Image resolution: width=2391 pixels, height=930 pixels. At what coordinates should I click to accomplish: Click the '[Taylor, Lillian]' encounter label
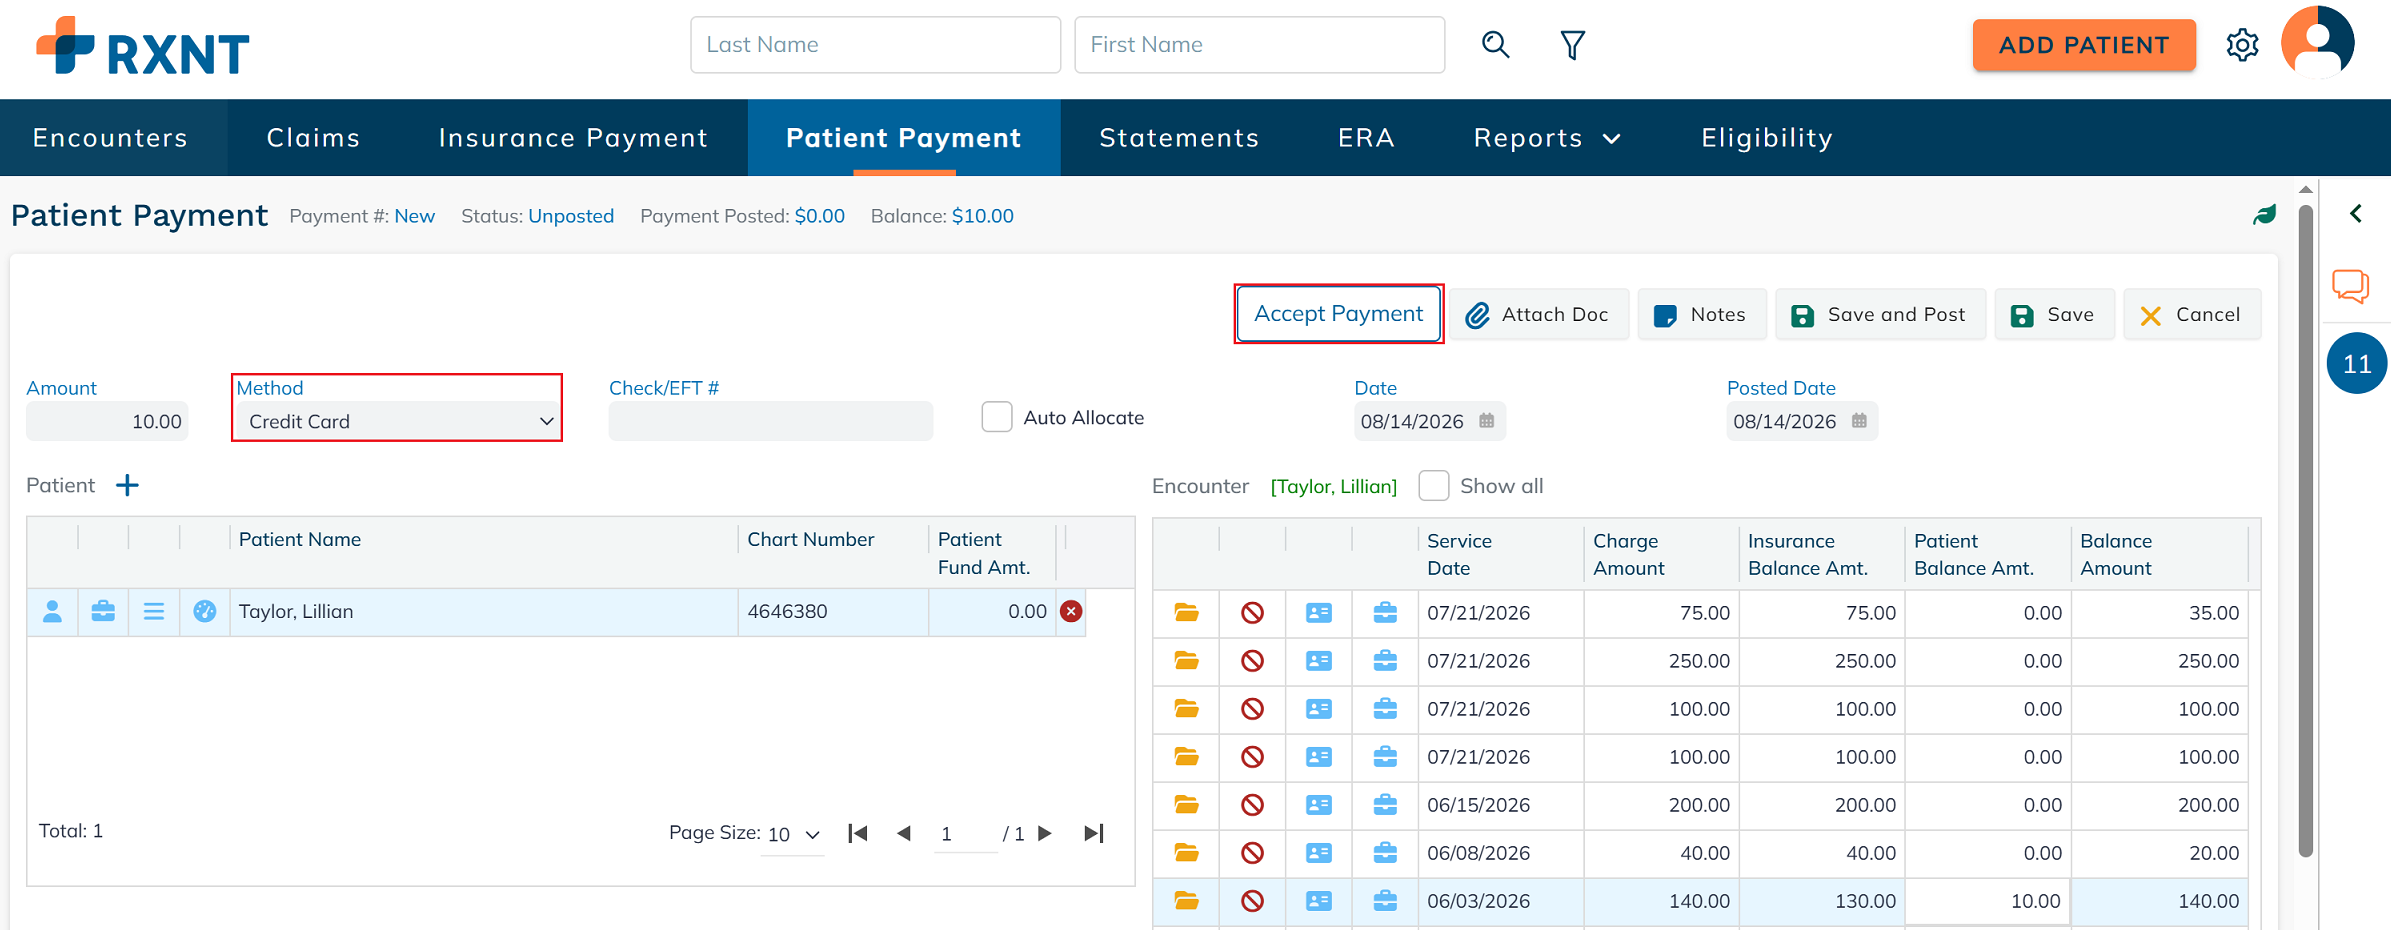[x=1333, y=486]
